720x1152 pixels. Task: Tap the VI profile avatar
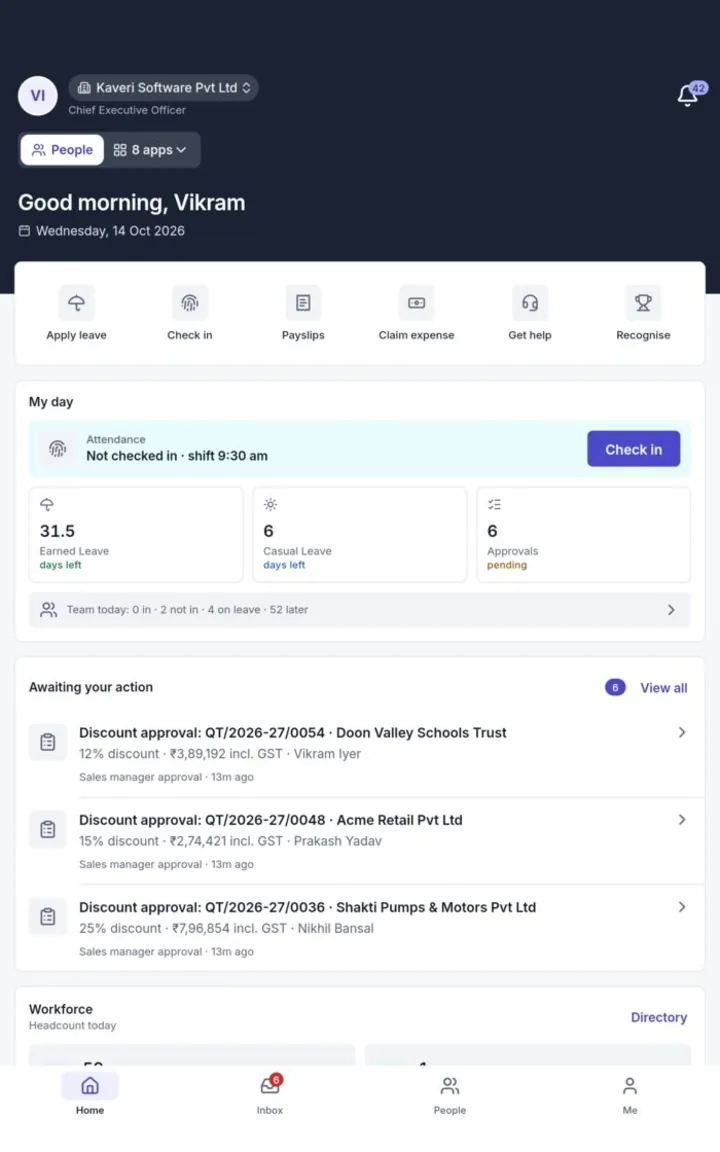pos(37,96)
